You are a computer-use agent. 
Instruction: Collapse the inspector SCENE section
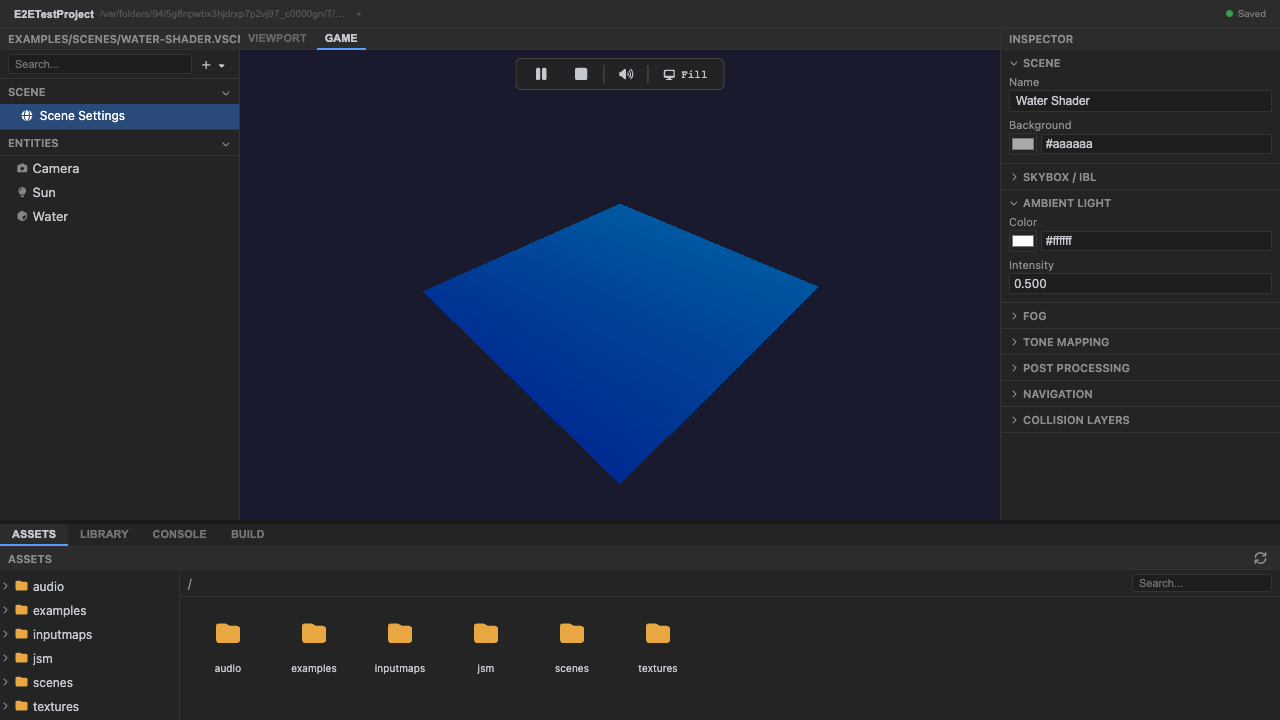1015,63
